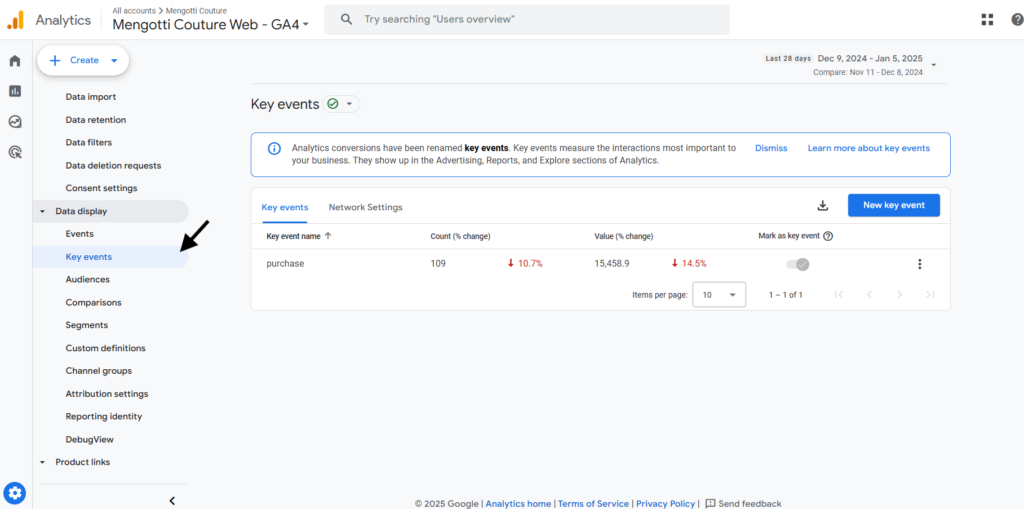
Task: Dismiss the key events banner
Action: pos(771,148)
